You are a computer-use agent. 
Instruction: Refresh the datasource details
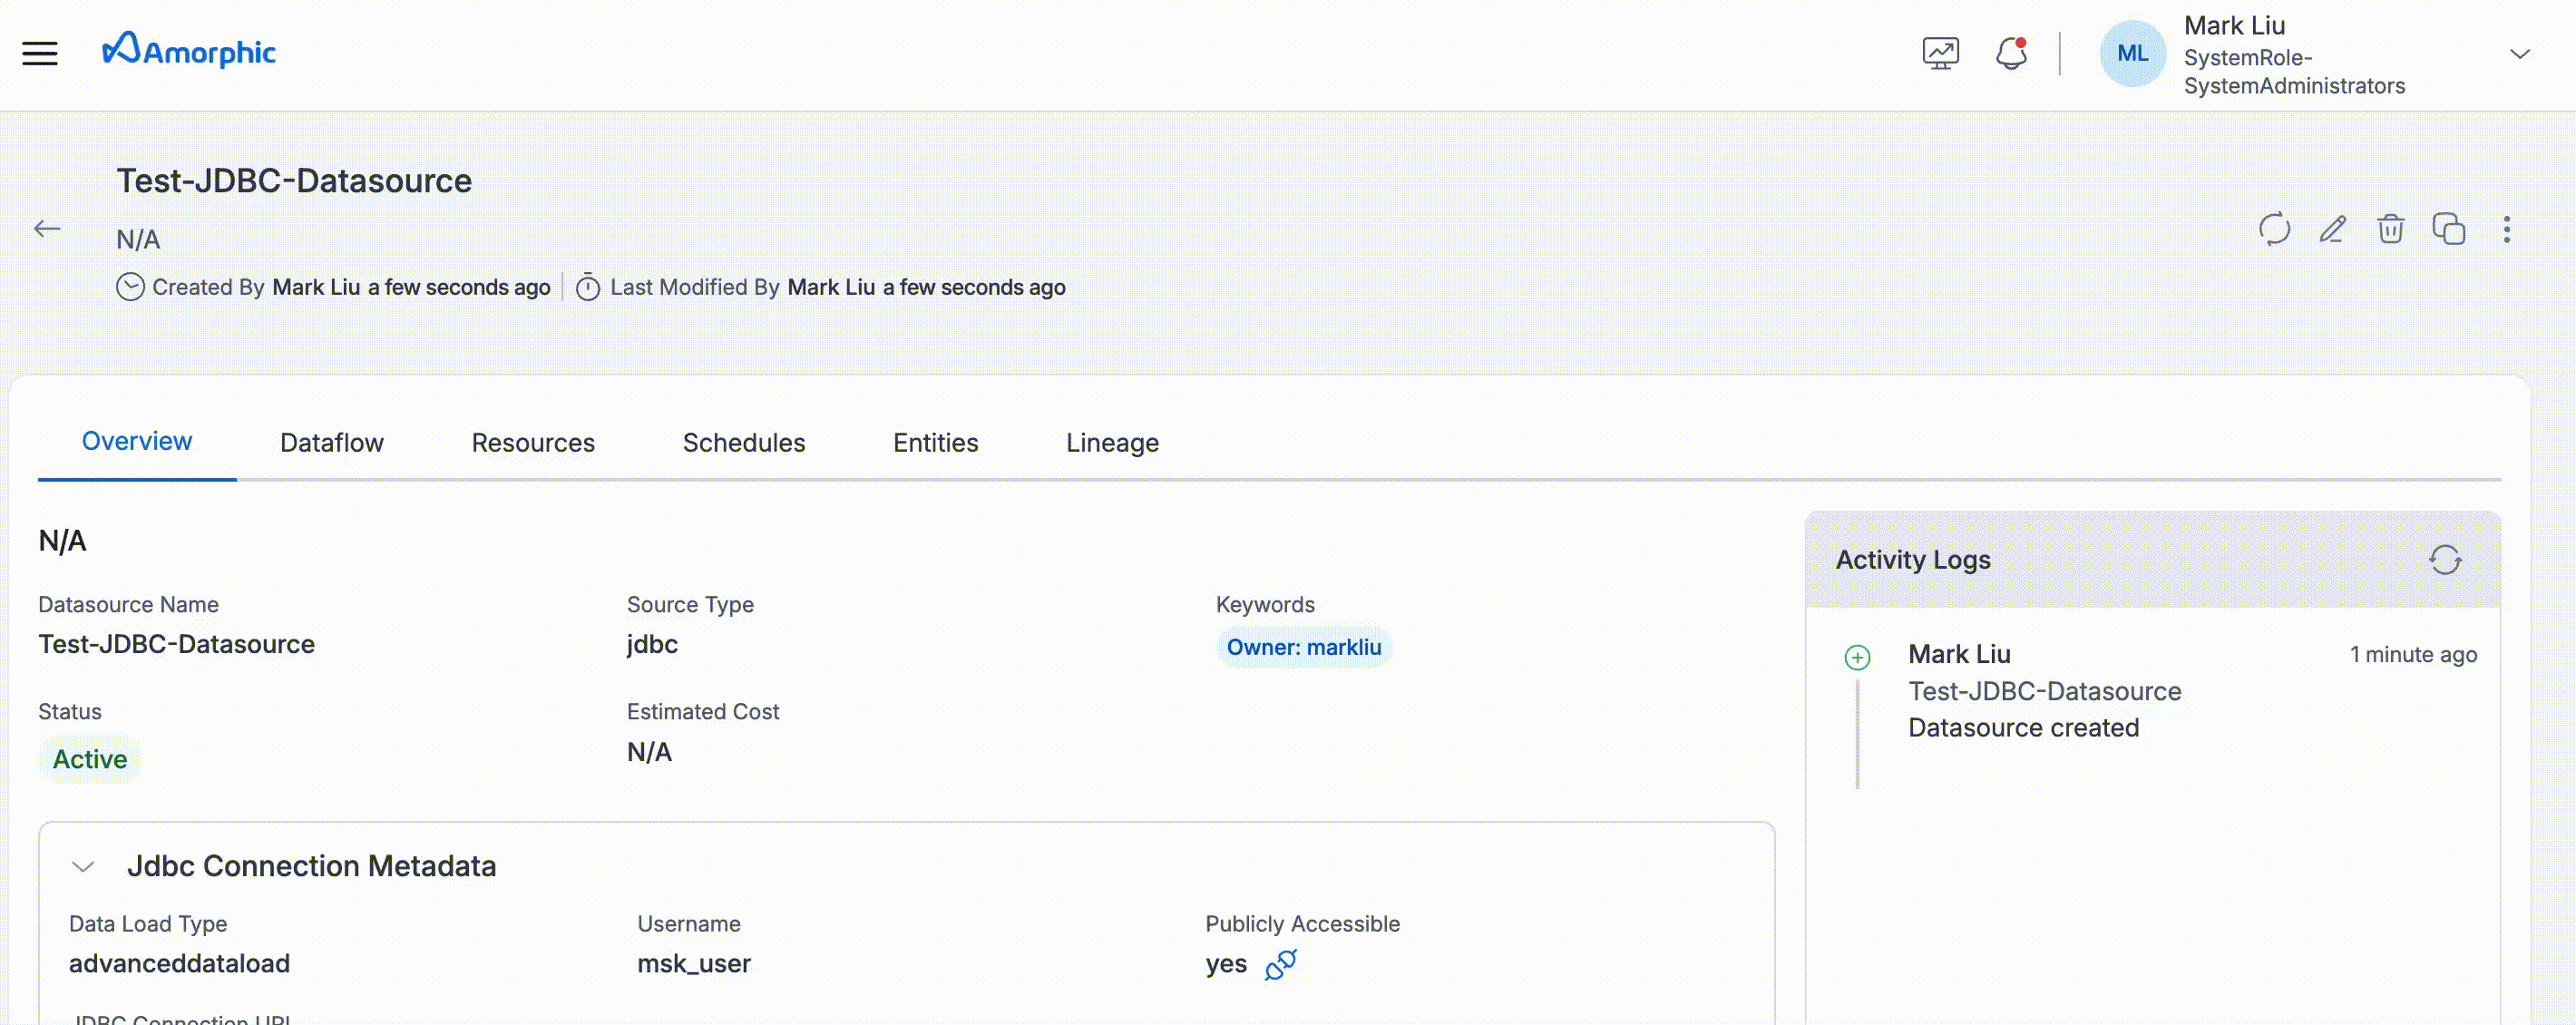click(x=2274, y=229)
